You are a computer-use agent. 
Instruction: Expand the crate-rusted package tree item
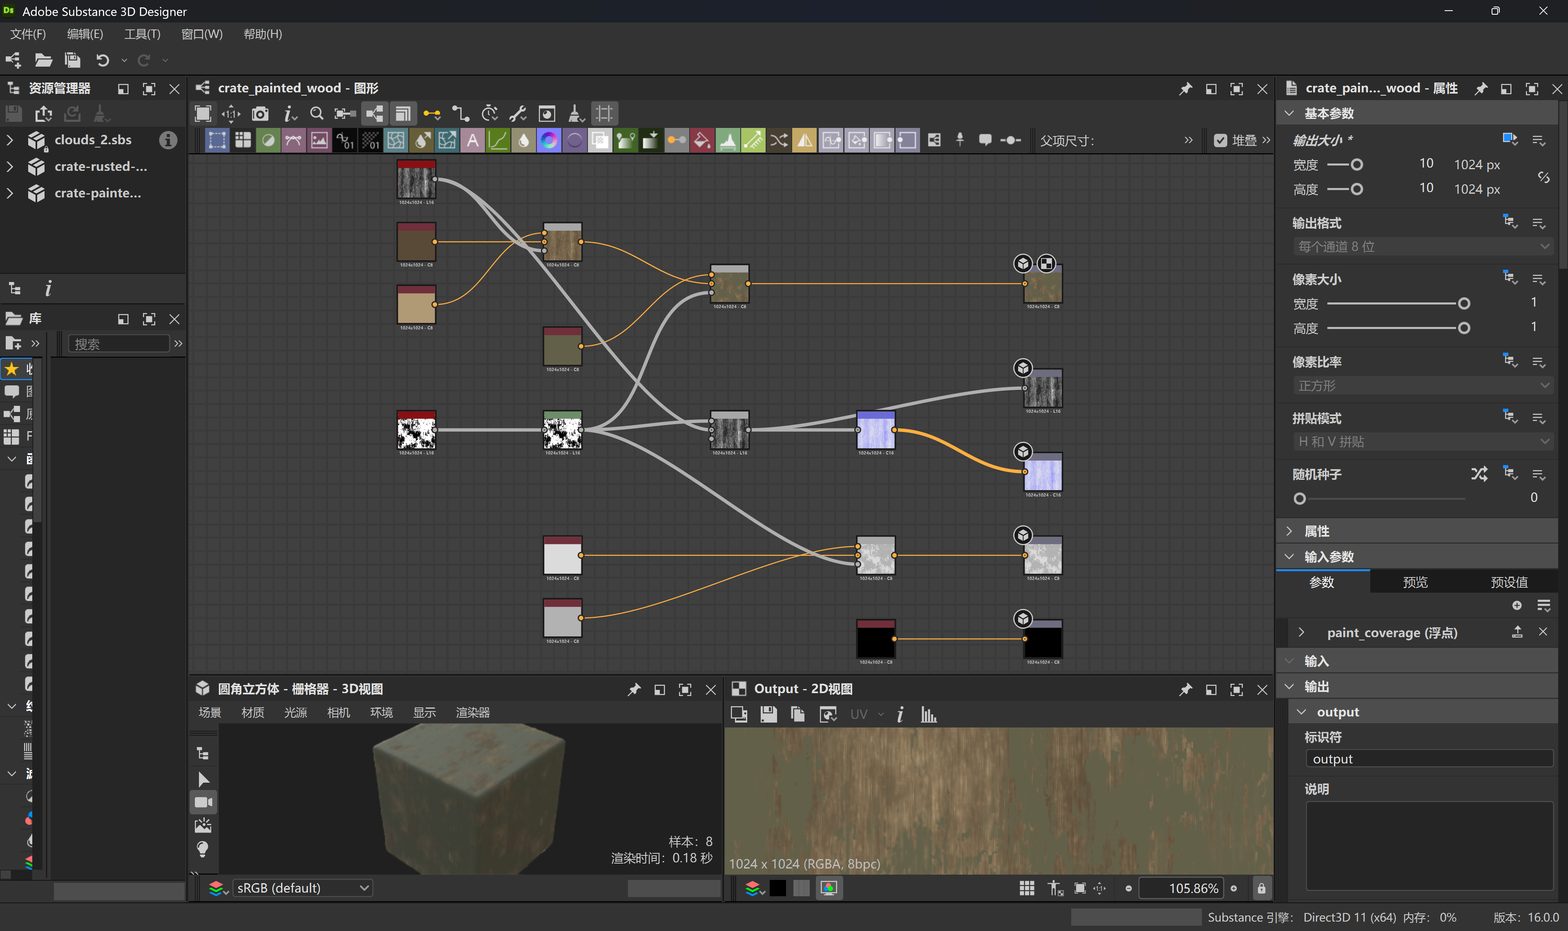(x=10, y=166)
